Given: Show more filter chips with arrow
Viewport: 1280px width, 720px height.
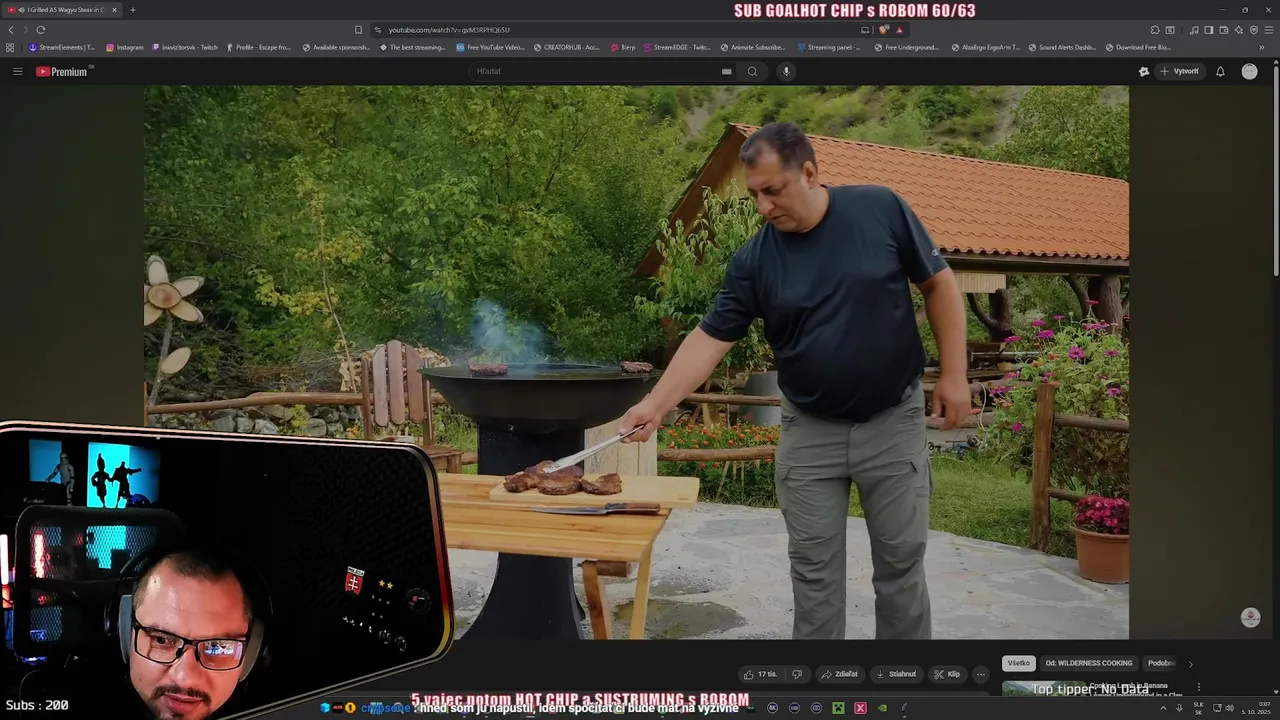Looking at the screenshot, I should 1190,663.
